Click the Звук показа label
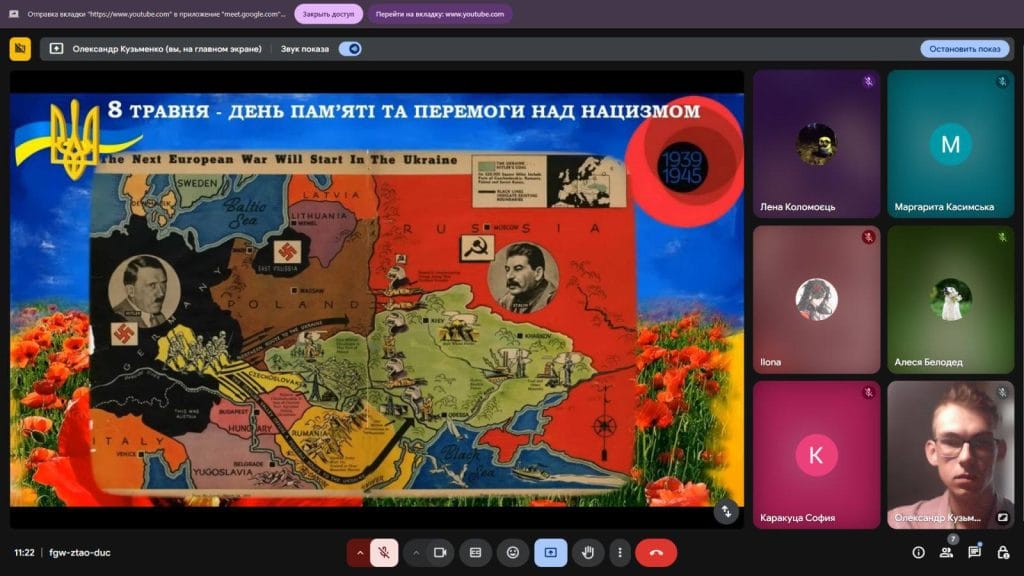Screen dimensions: 1024x576 click(x=305, y=49)
